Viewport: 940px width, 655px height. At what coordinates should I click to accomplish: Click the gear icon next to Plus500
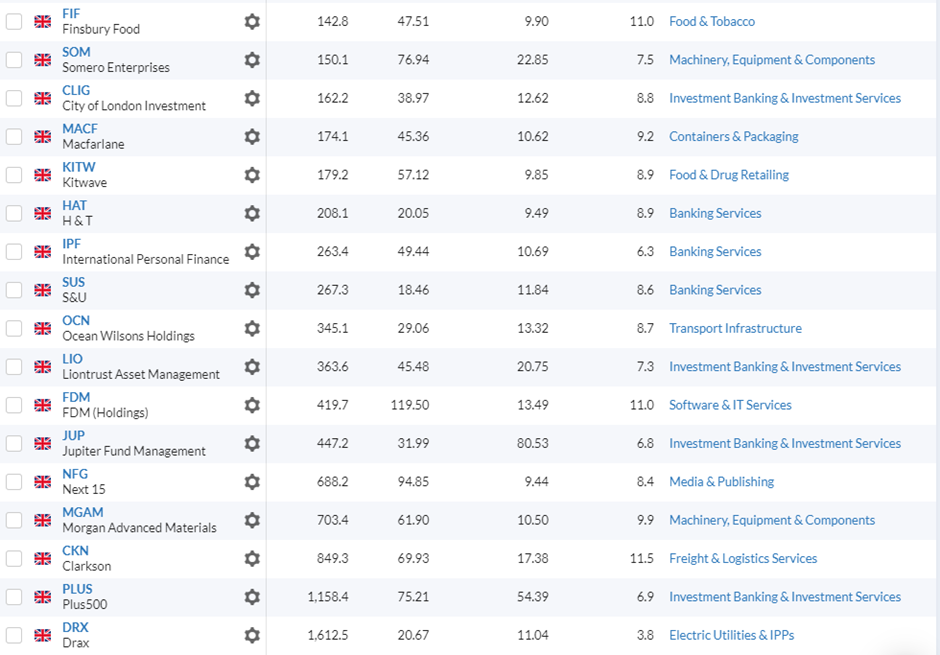click(252, 597)
